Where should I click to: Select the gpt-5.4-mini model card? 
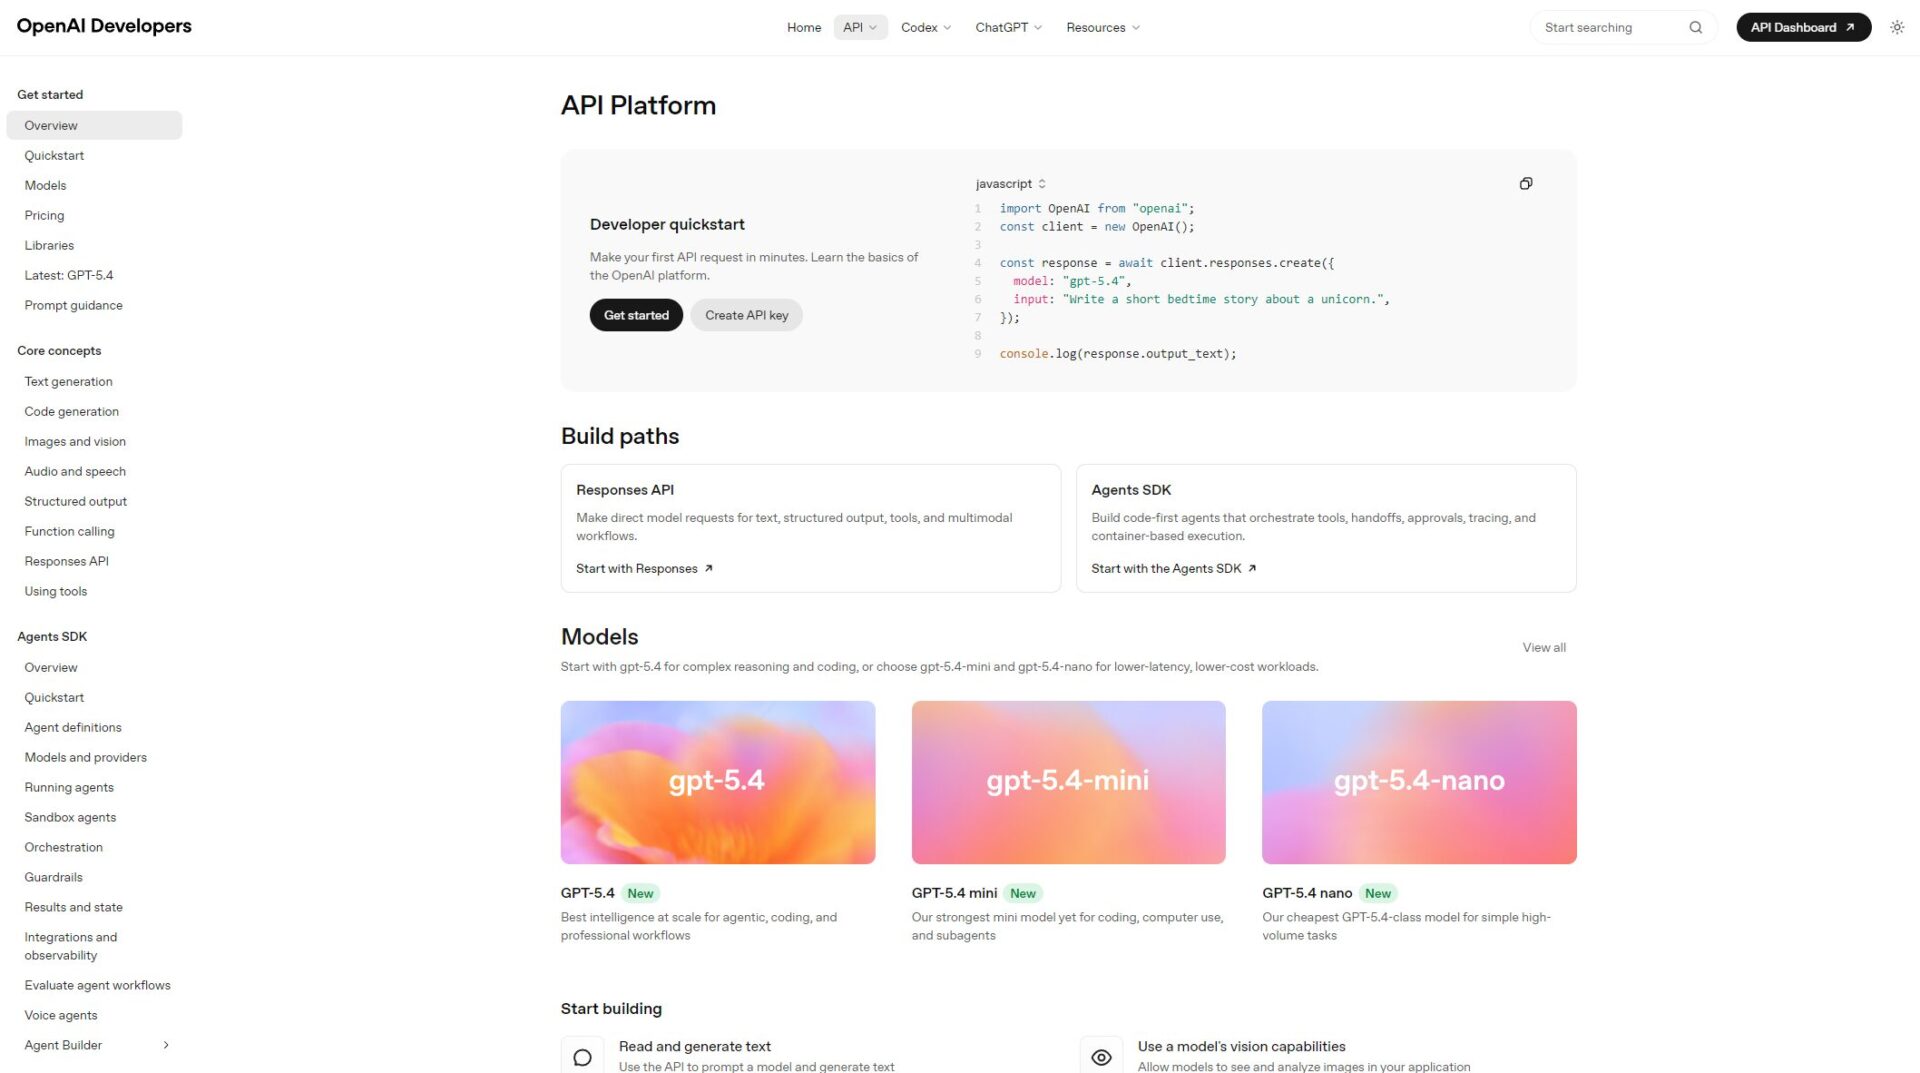pos(1068,782)
